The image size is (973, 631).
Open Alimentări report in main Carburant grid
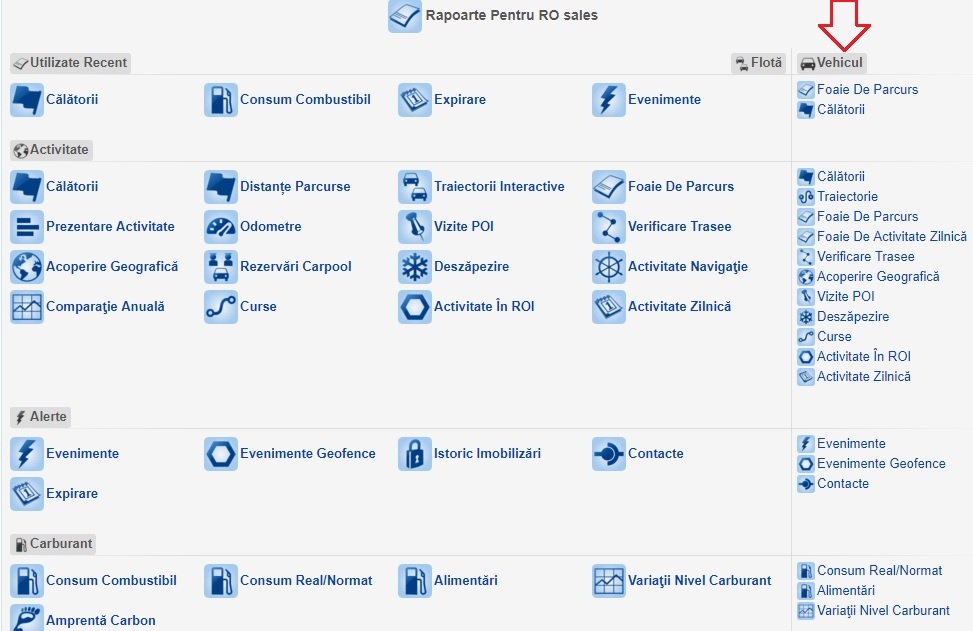(465, 581)
